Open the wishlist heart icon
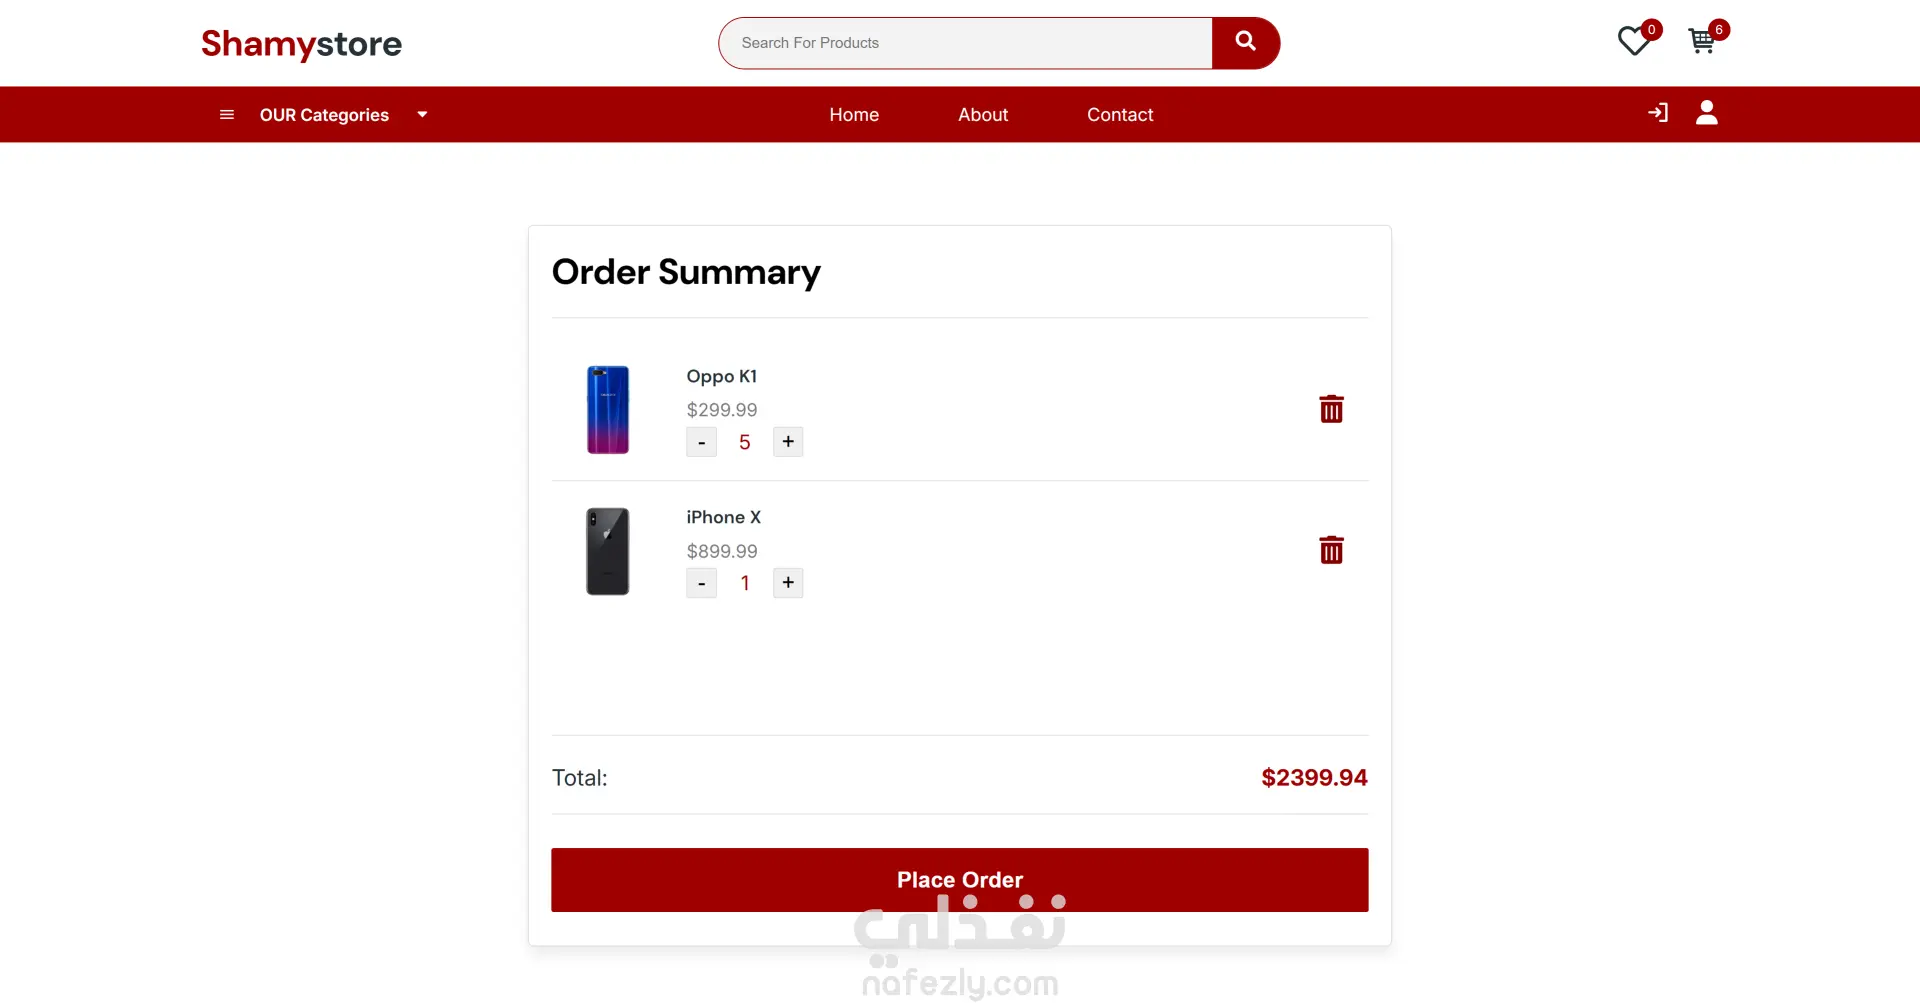 coord(1634,42)
